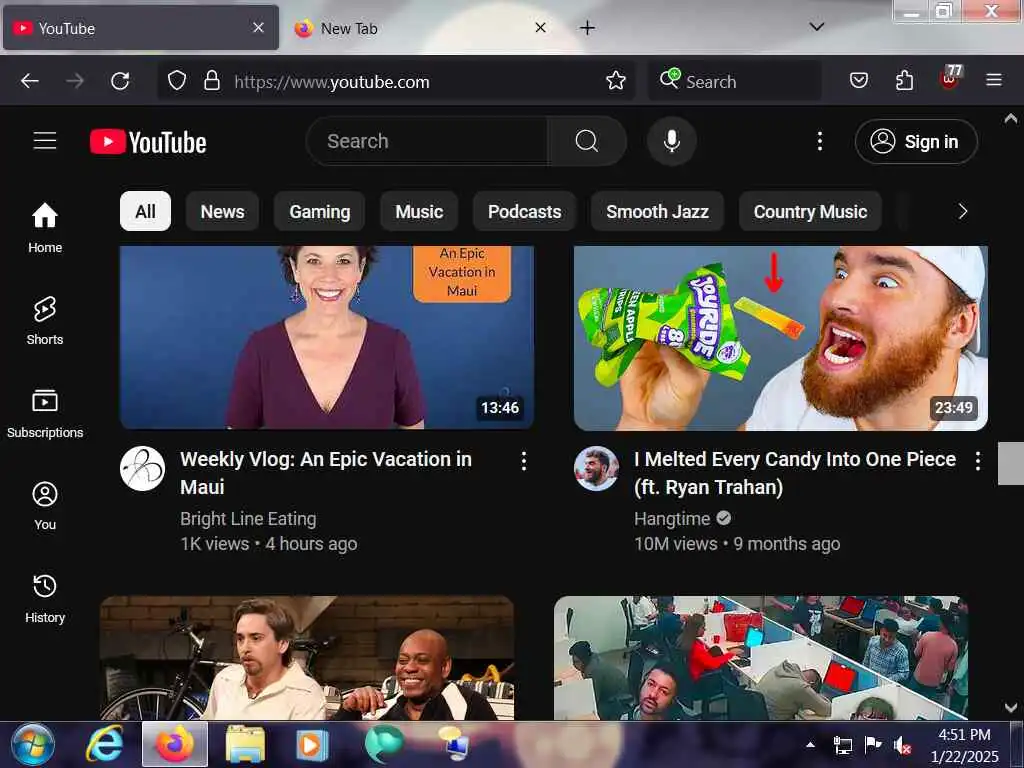Select the Smooth Jazz filter chip
The width and height of the screenshot is (1024, 768).
[x=657, y=212]
